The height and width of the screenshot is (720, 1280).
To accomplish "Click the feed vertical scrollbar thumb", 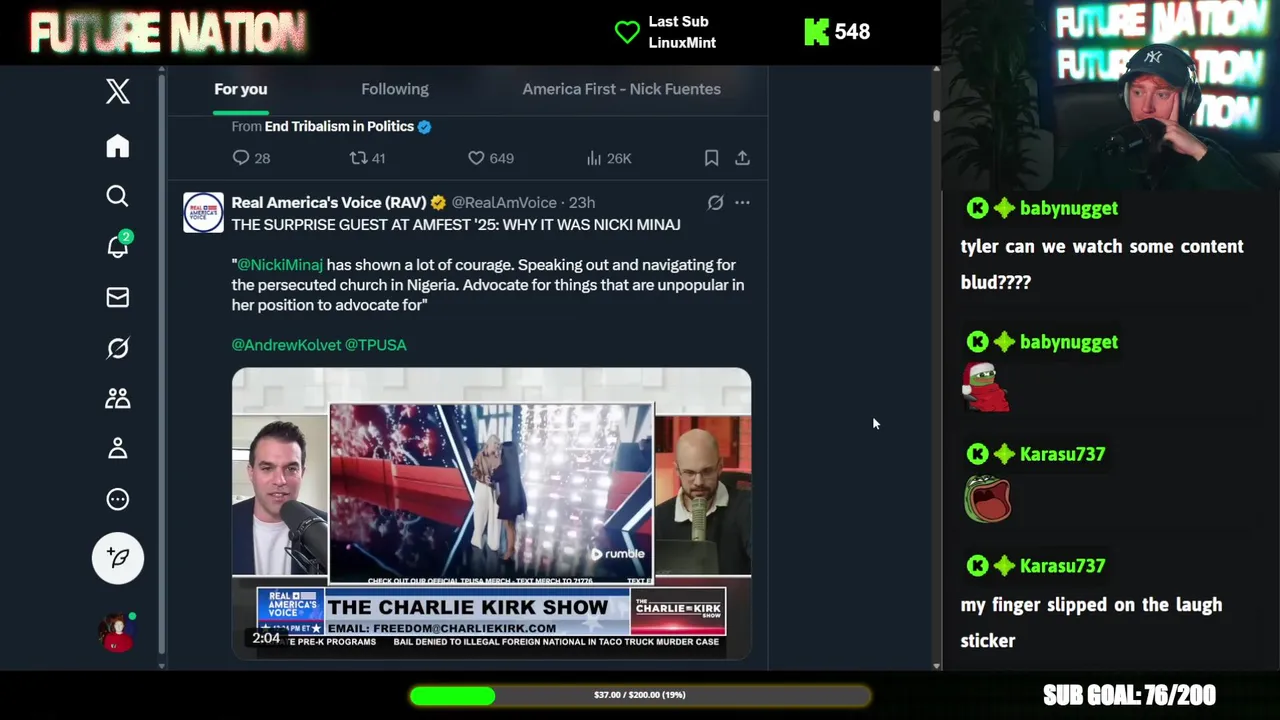I will (936, 114).
